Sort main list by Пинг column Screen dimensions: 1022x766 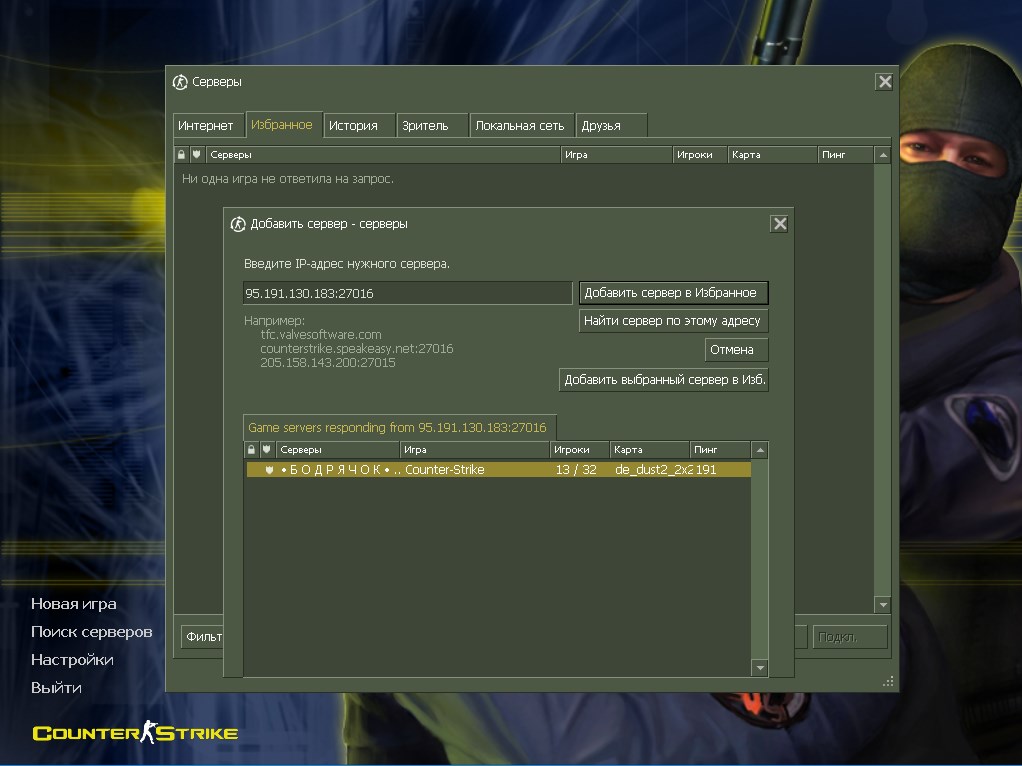pyautogui.click(x=845, y=155)
